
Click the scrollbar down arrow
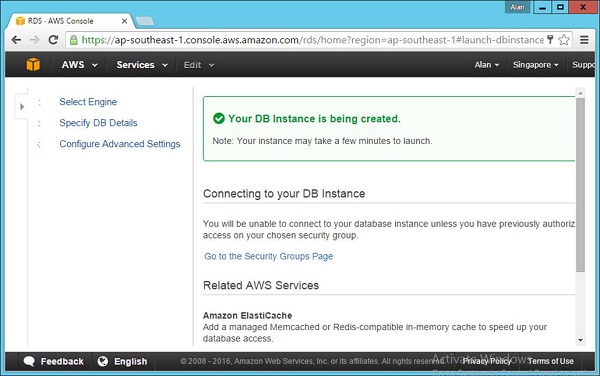pyautogui.click(x=580, y=340)
